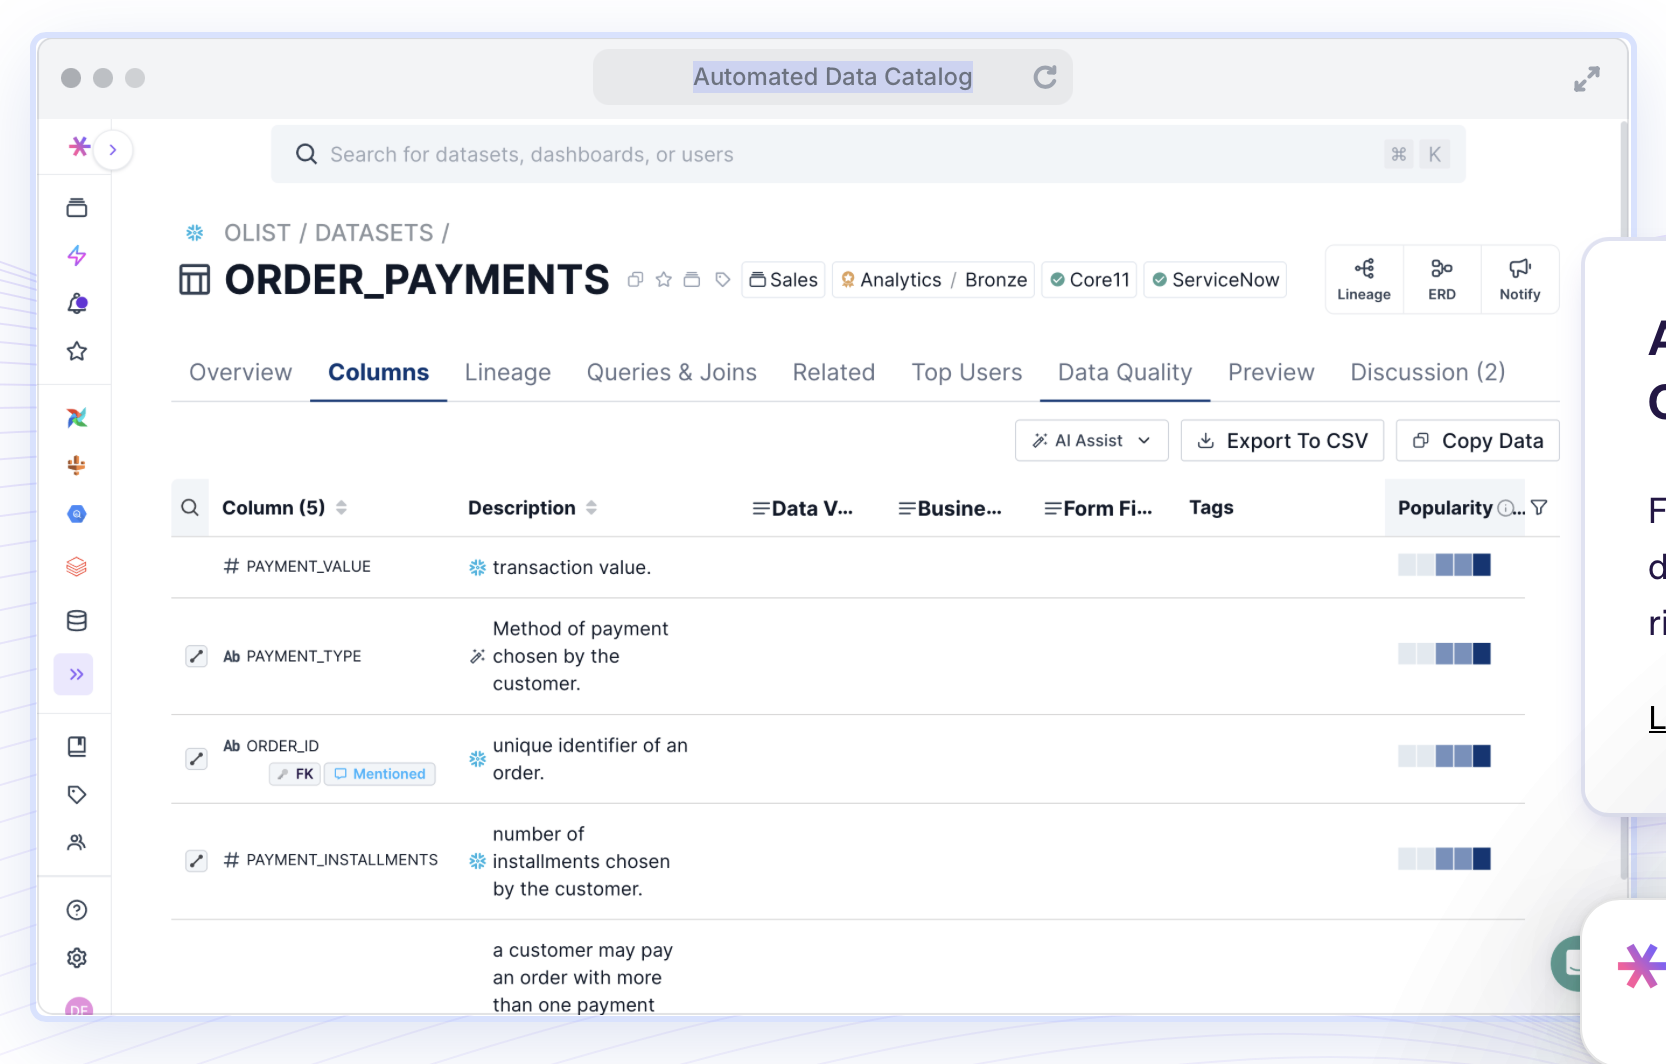
Task: Click the Core11 tag chip
Action: 1090,280
